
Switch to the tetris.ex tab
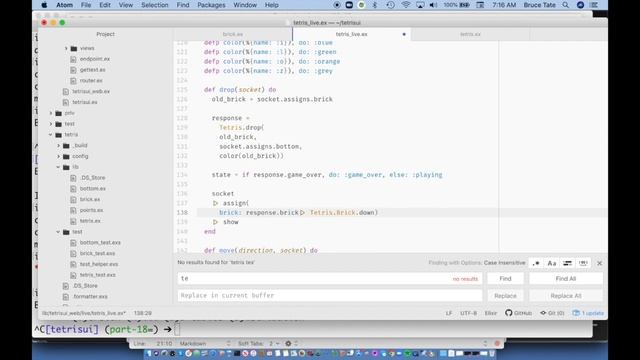pos(470,34)
